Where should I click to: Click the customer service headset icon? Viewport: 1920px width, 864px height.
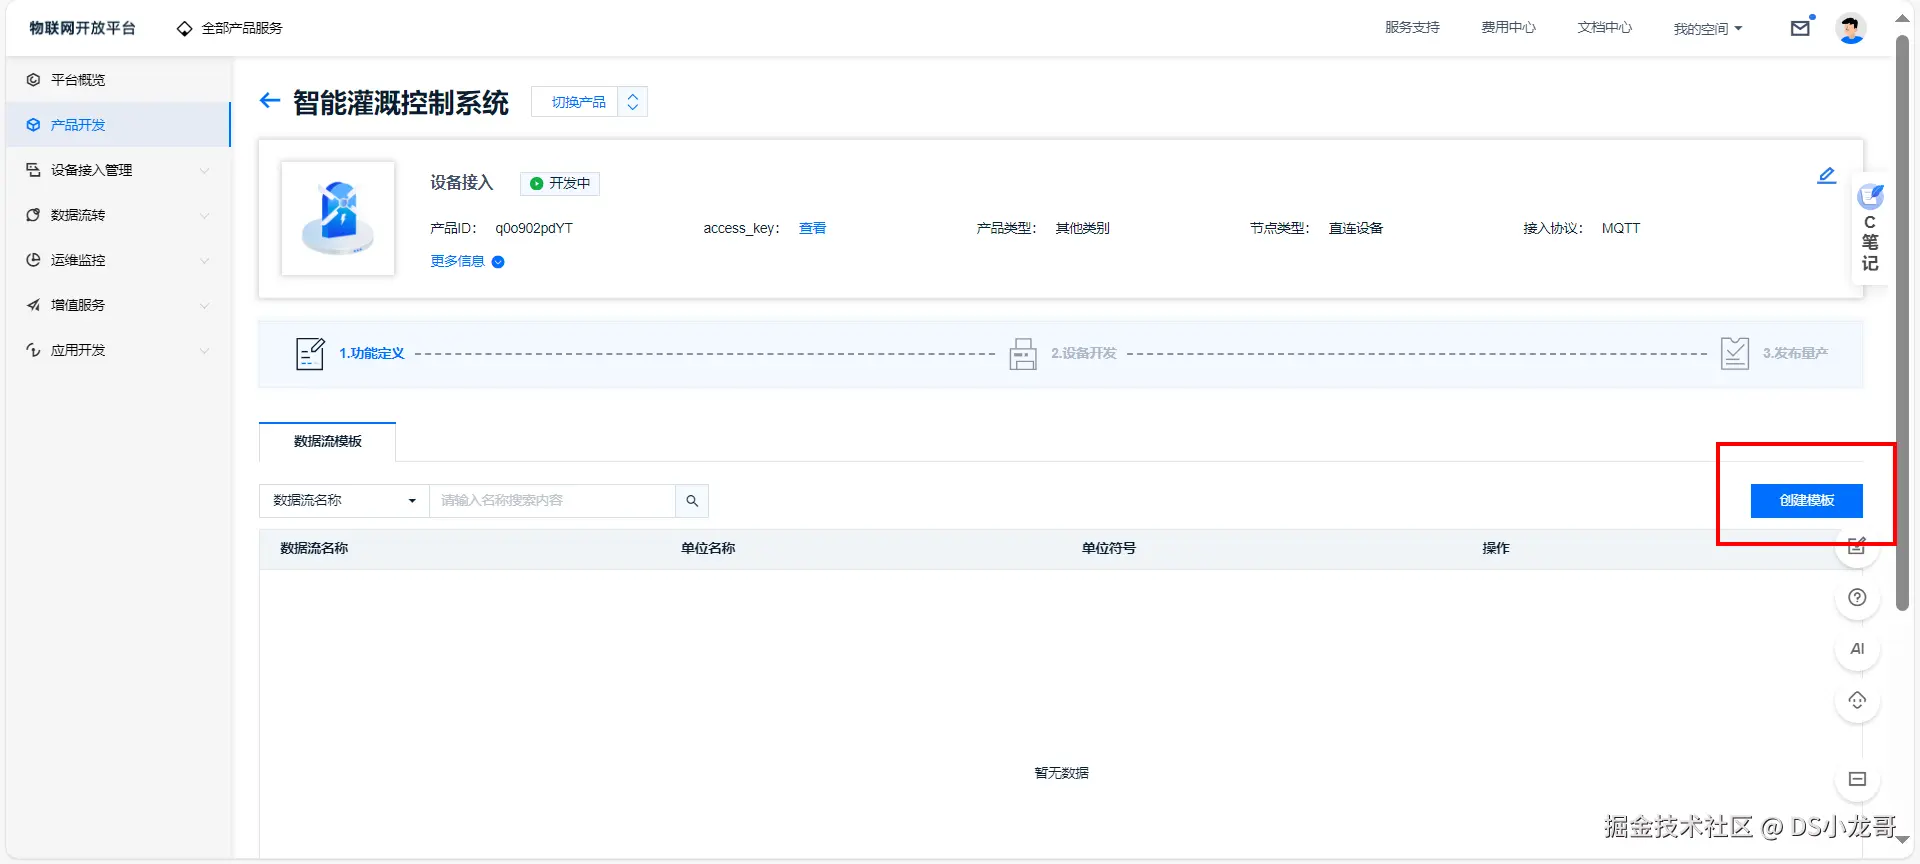click(x=1857, y=700)
